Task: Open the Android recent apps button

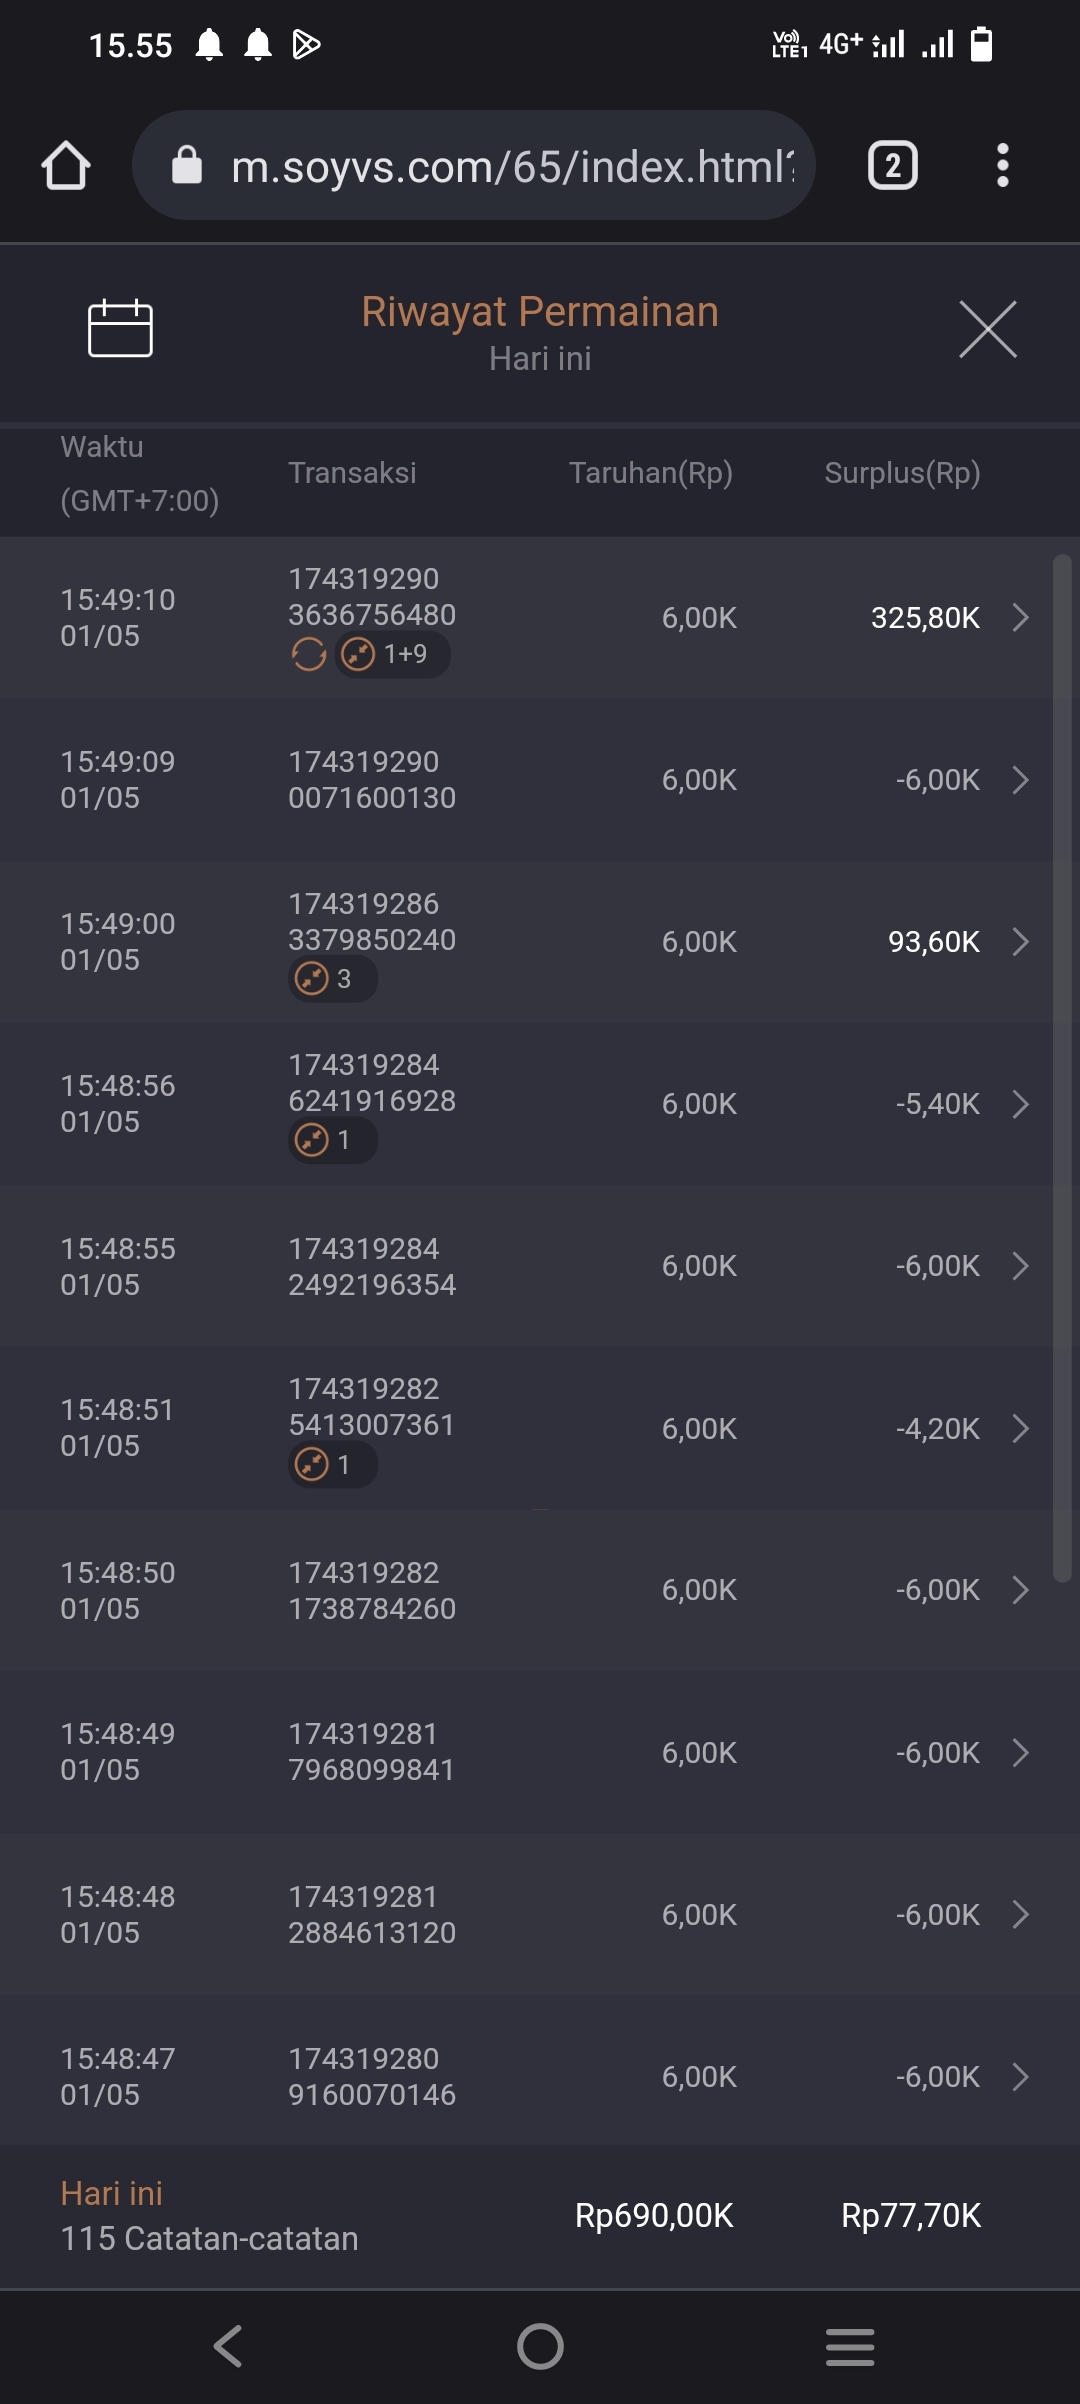Action: 850,2346
